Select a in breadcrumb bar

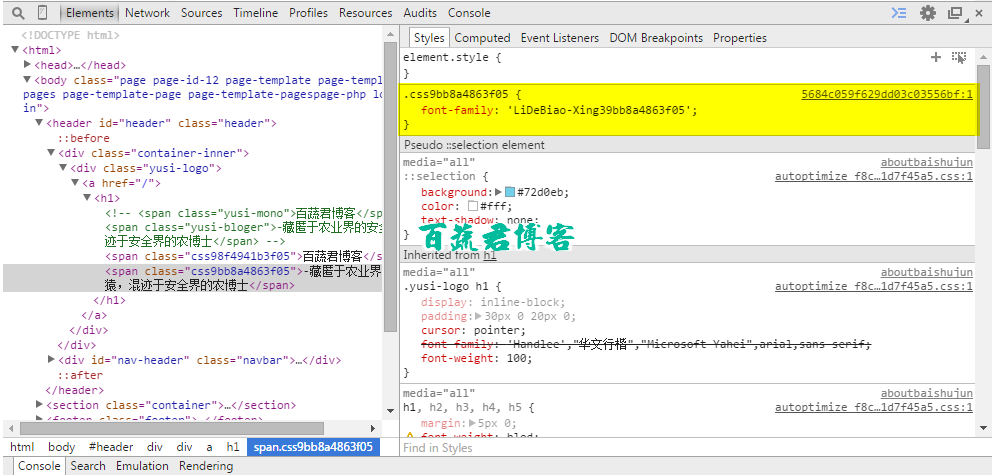[x=209, y=447]
